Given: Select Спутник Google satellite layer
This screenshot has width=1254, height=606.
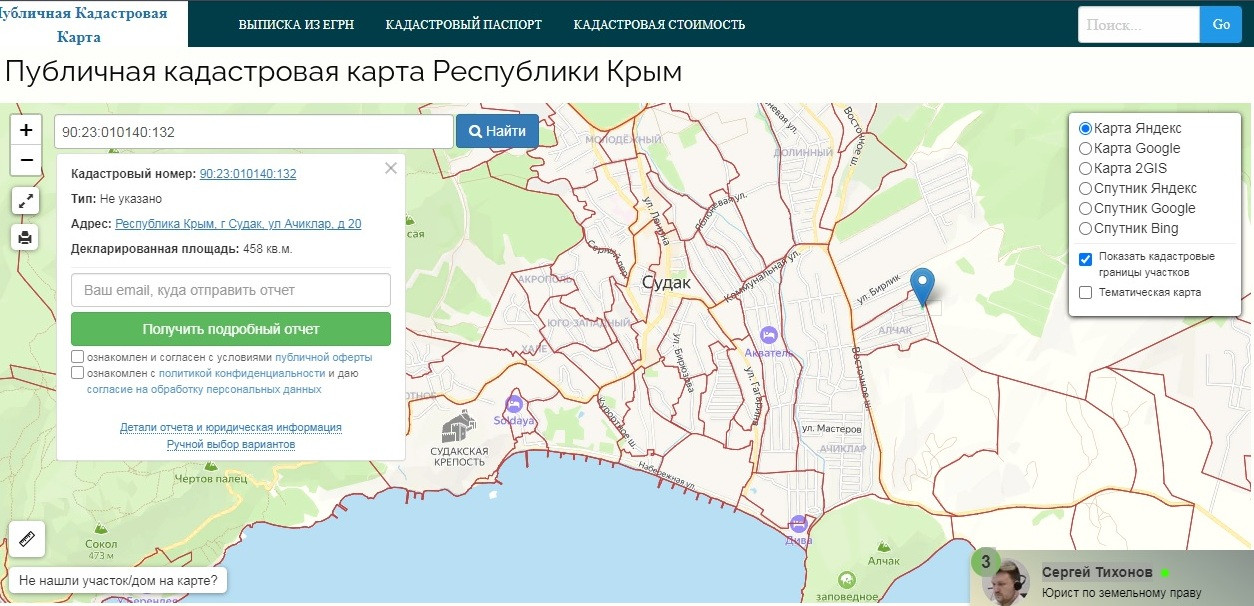Looking at the screenshot, I should tap(1085, 208).
